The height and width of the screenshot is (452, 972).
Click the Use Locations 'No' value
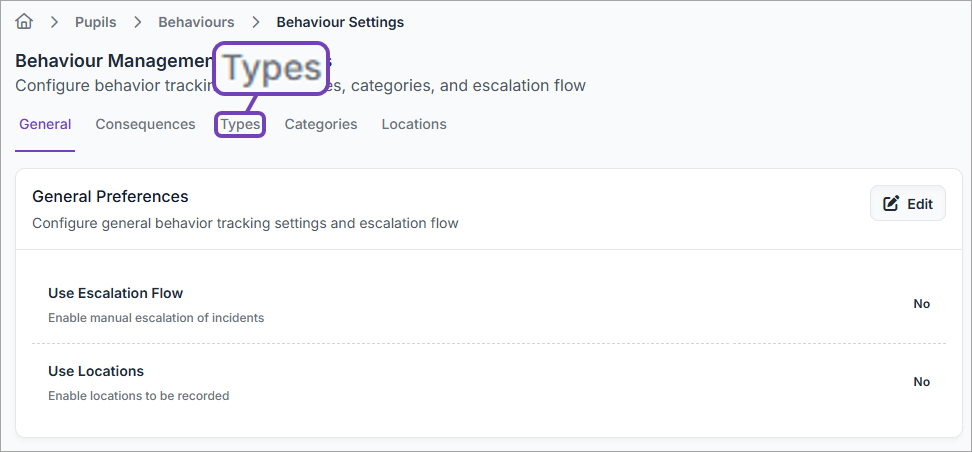click(x=921, y=382)
